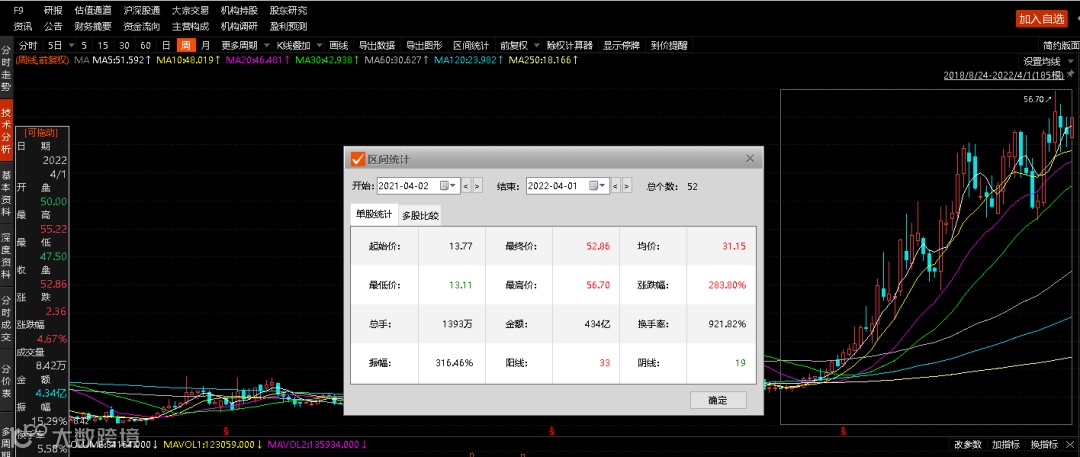Step the start date forward one period
The height and width of the screenshot is (457, 1080).
click(x=478, y=185)
